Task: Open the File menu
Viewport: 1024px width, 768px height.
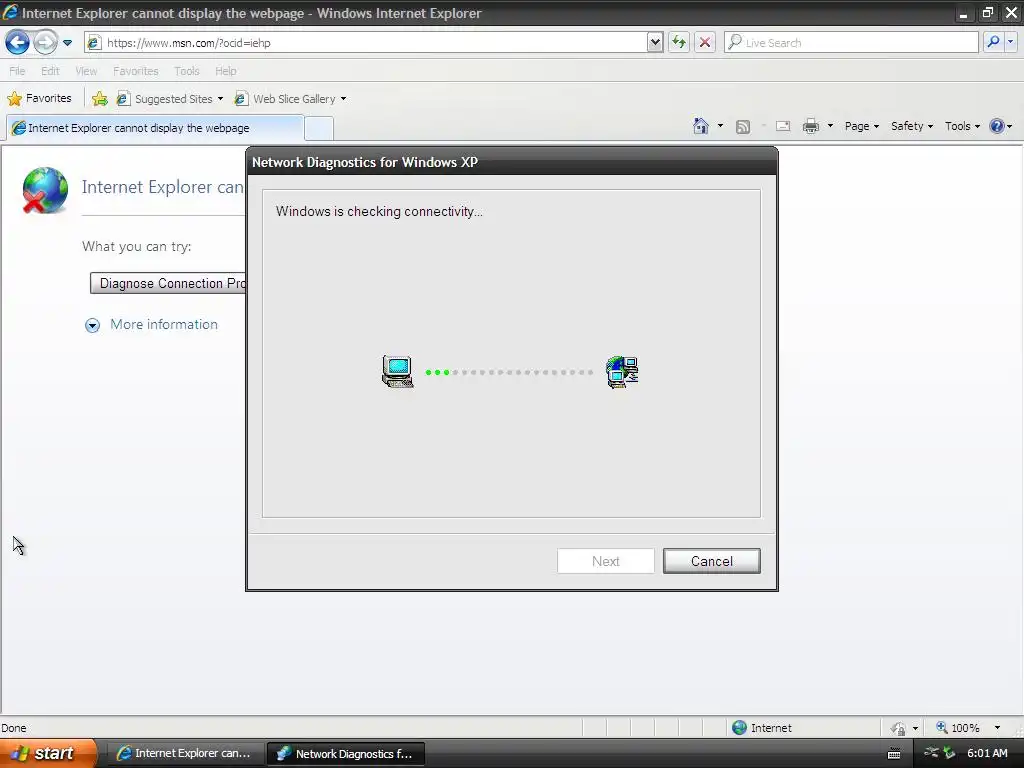Action: (x=17, y=71)
